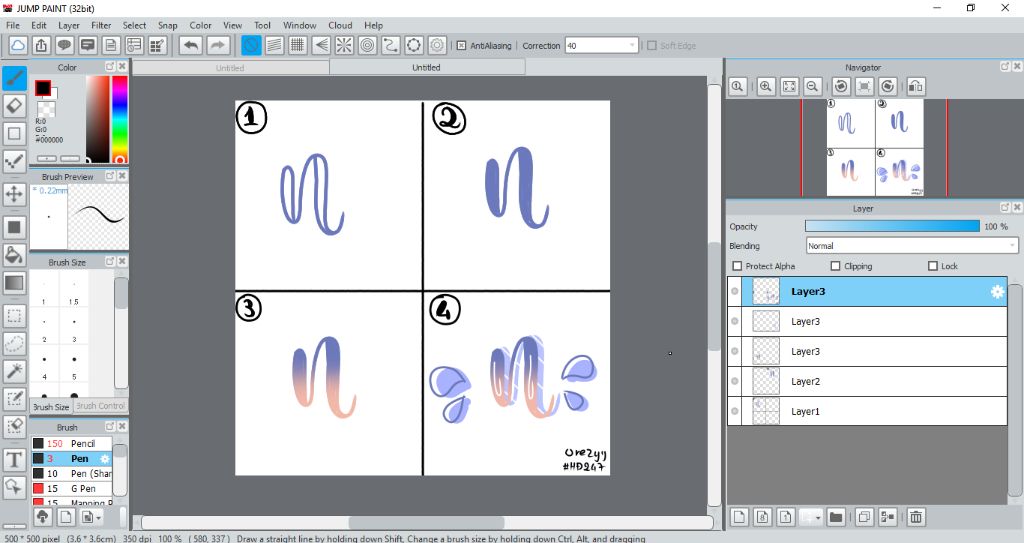1024x543 pixels.
Task: Click the rainbow hue bar
Action: pos(120,119)
